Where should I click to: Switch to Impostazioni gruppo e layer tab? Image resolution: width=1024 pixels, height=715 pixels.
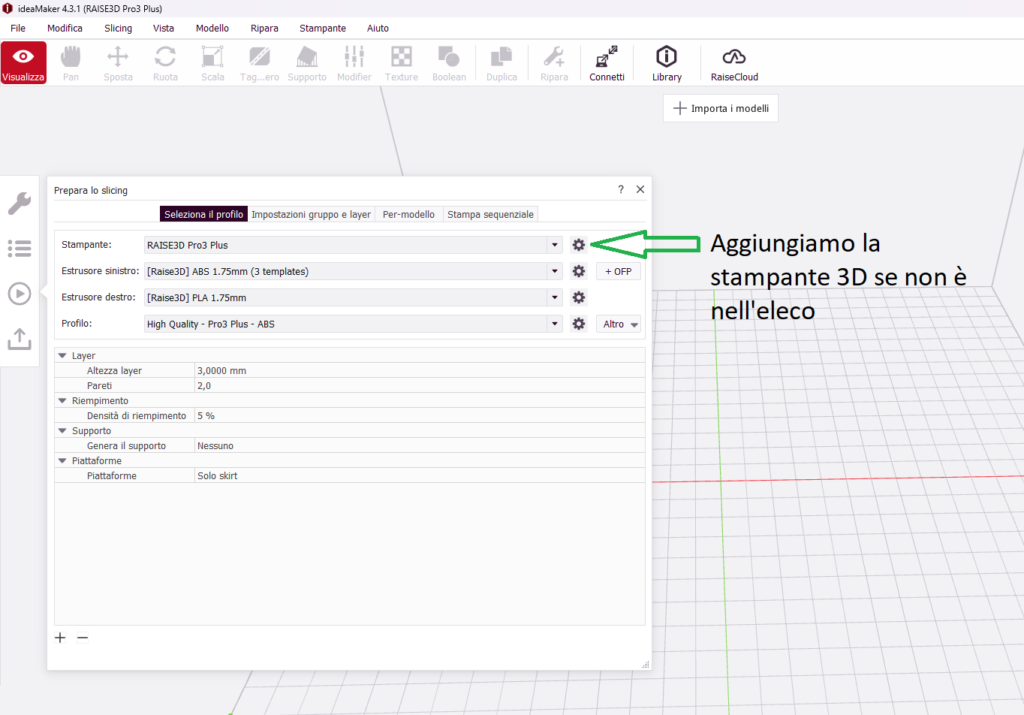311,214
